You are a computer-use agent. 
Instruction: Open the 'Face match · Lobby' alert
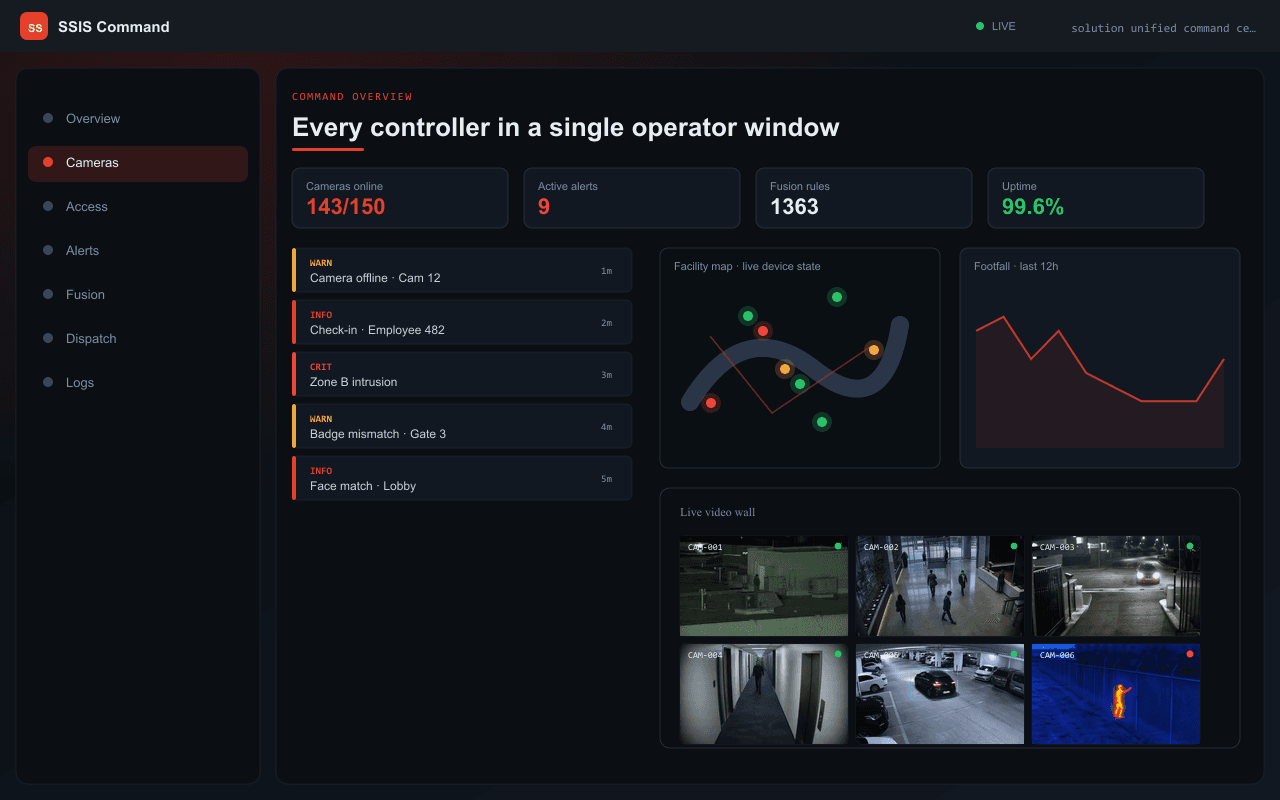click(x=462, y=478)
